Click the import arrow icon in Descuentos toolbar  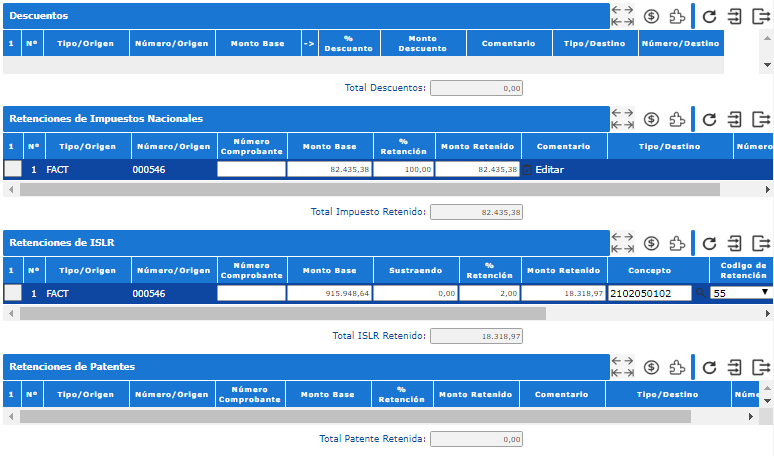coord(735,17)
